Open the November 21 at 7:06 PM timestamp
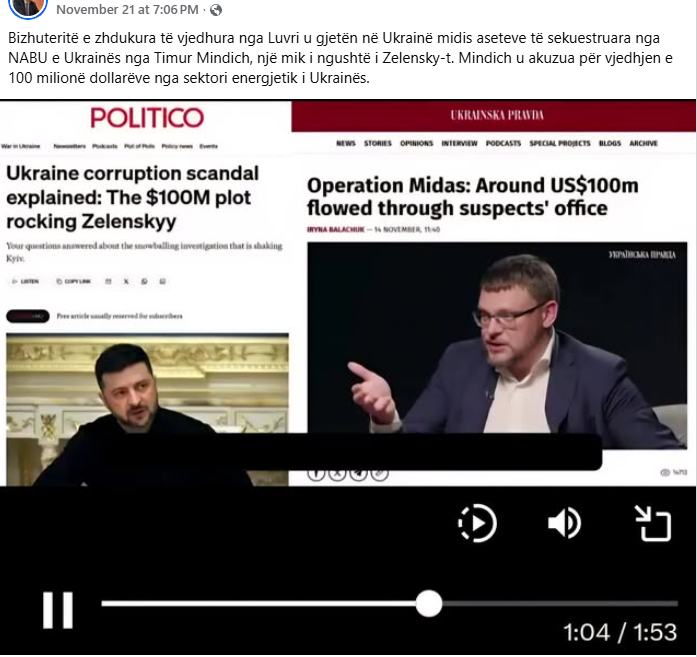 (127, 10)
